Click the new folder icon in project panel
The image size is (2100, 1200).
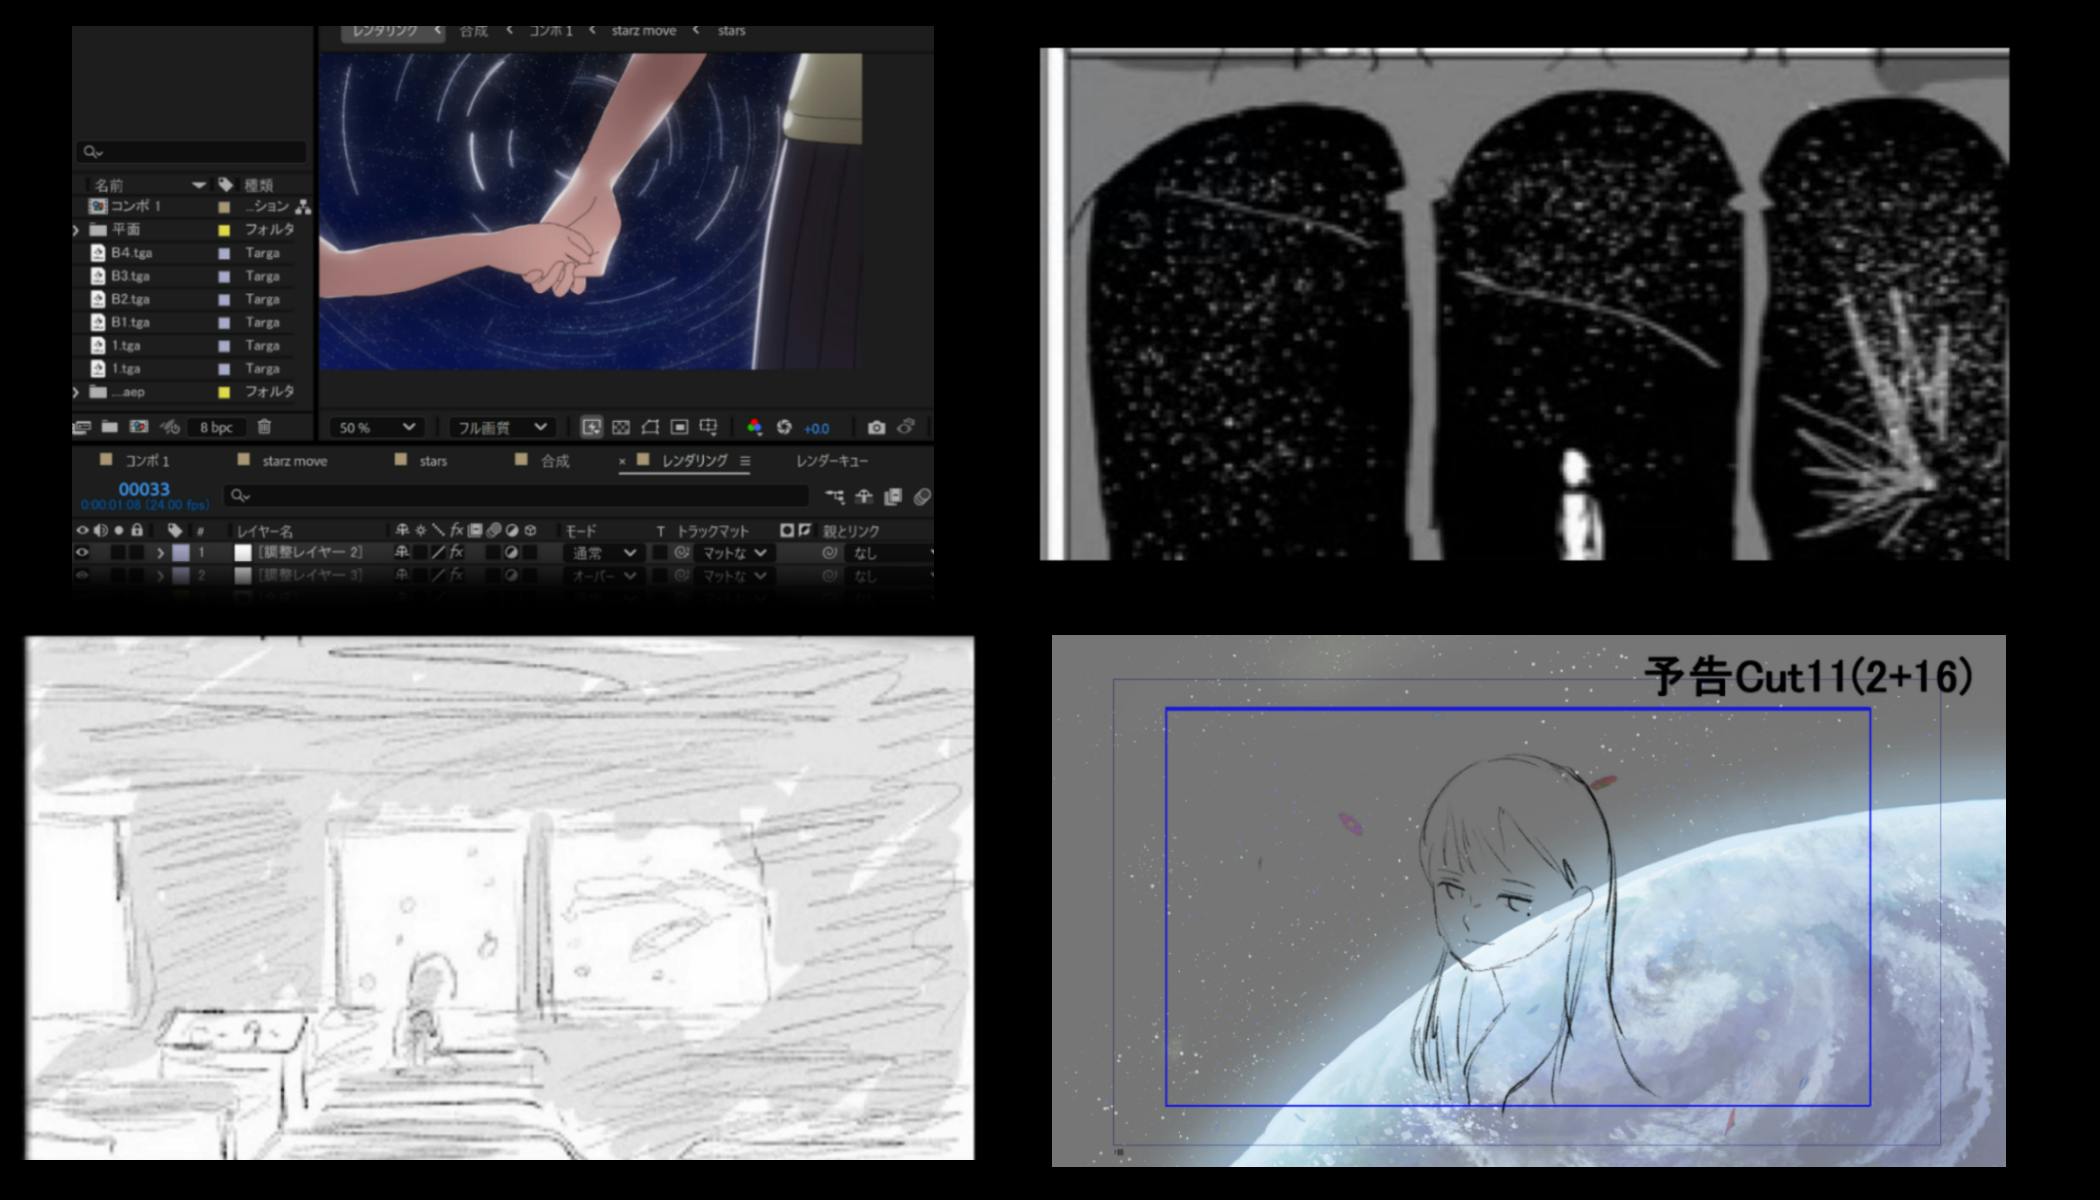point(110,427)
